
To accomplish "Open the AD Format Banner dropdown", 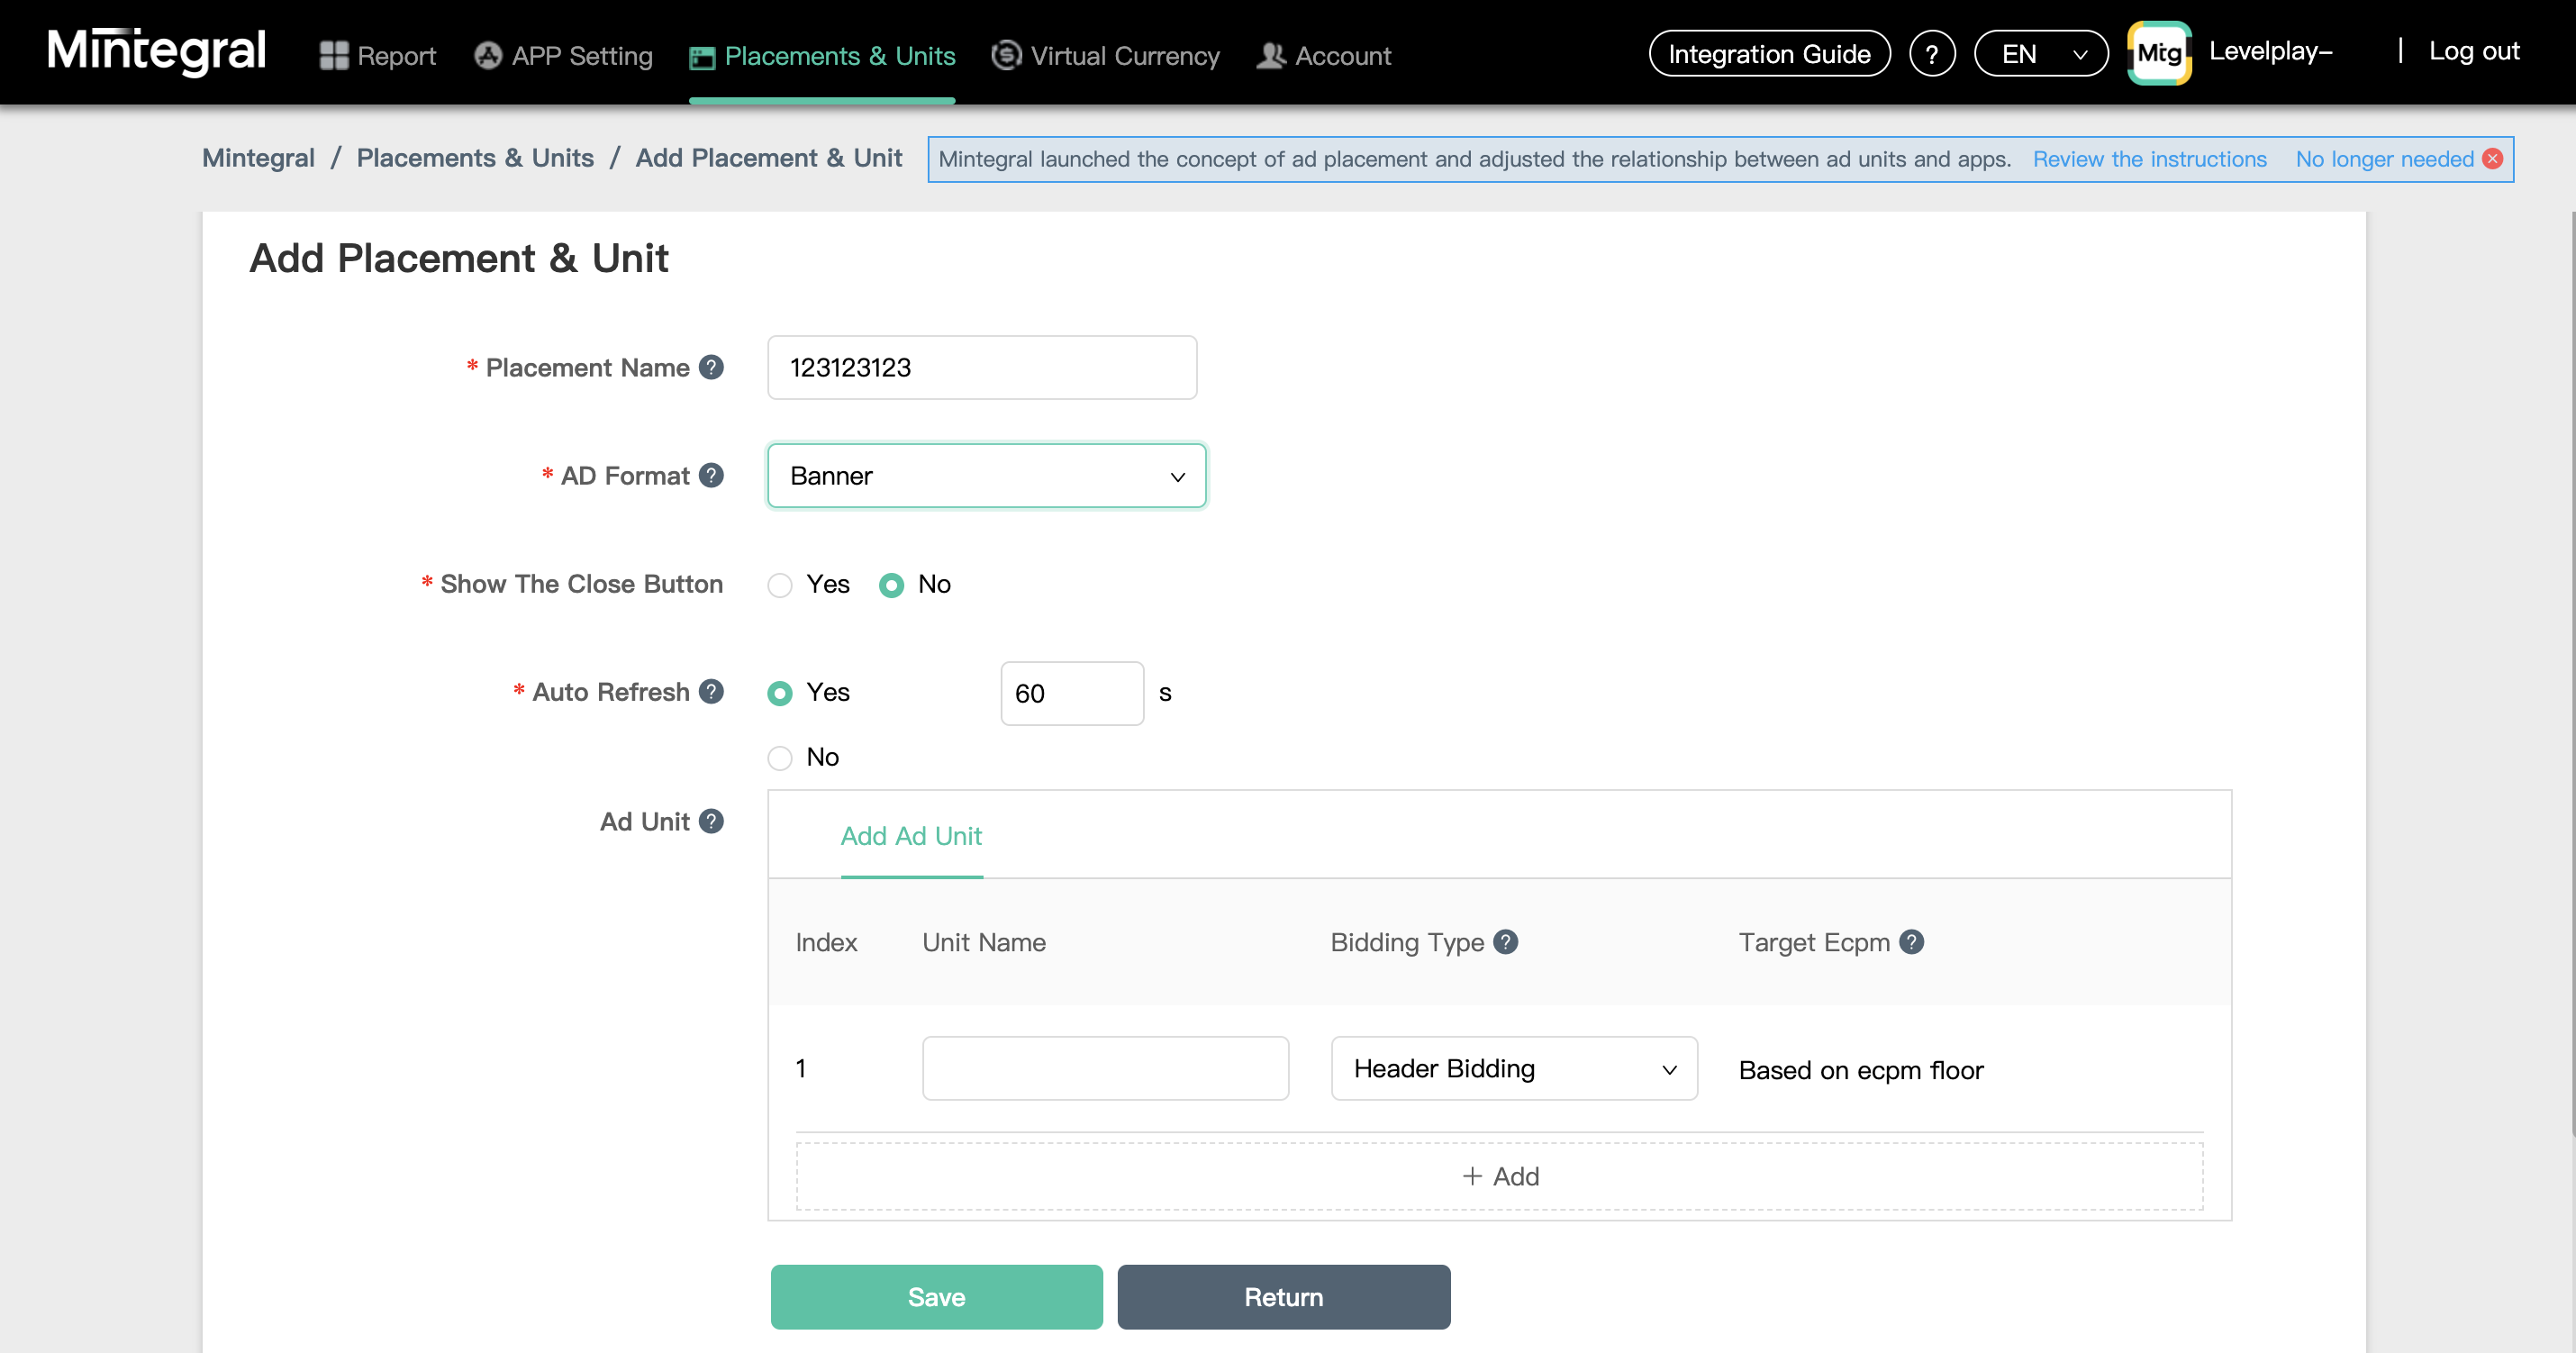I will 986,476.
